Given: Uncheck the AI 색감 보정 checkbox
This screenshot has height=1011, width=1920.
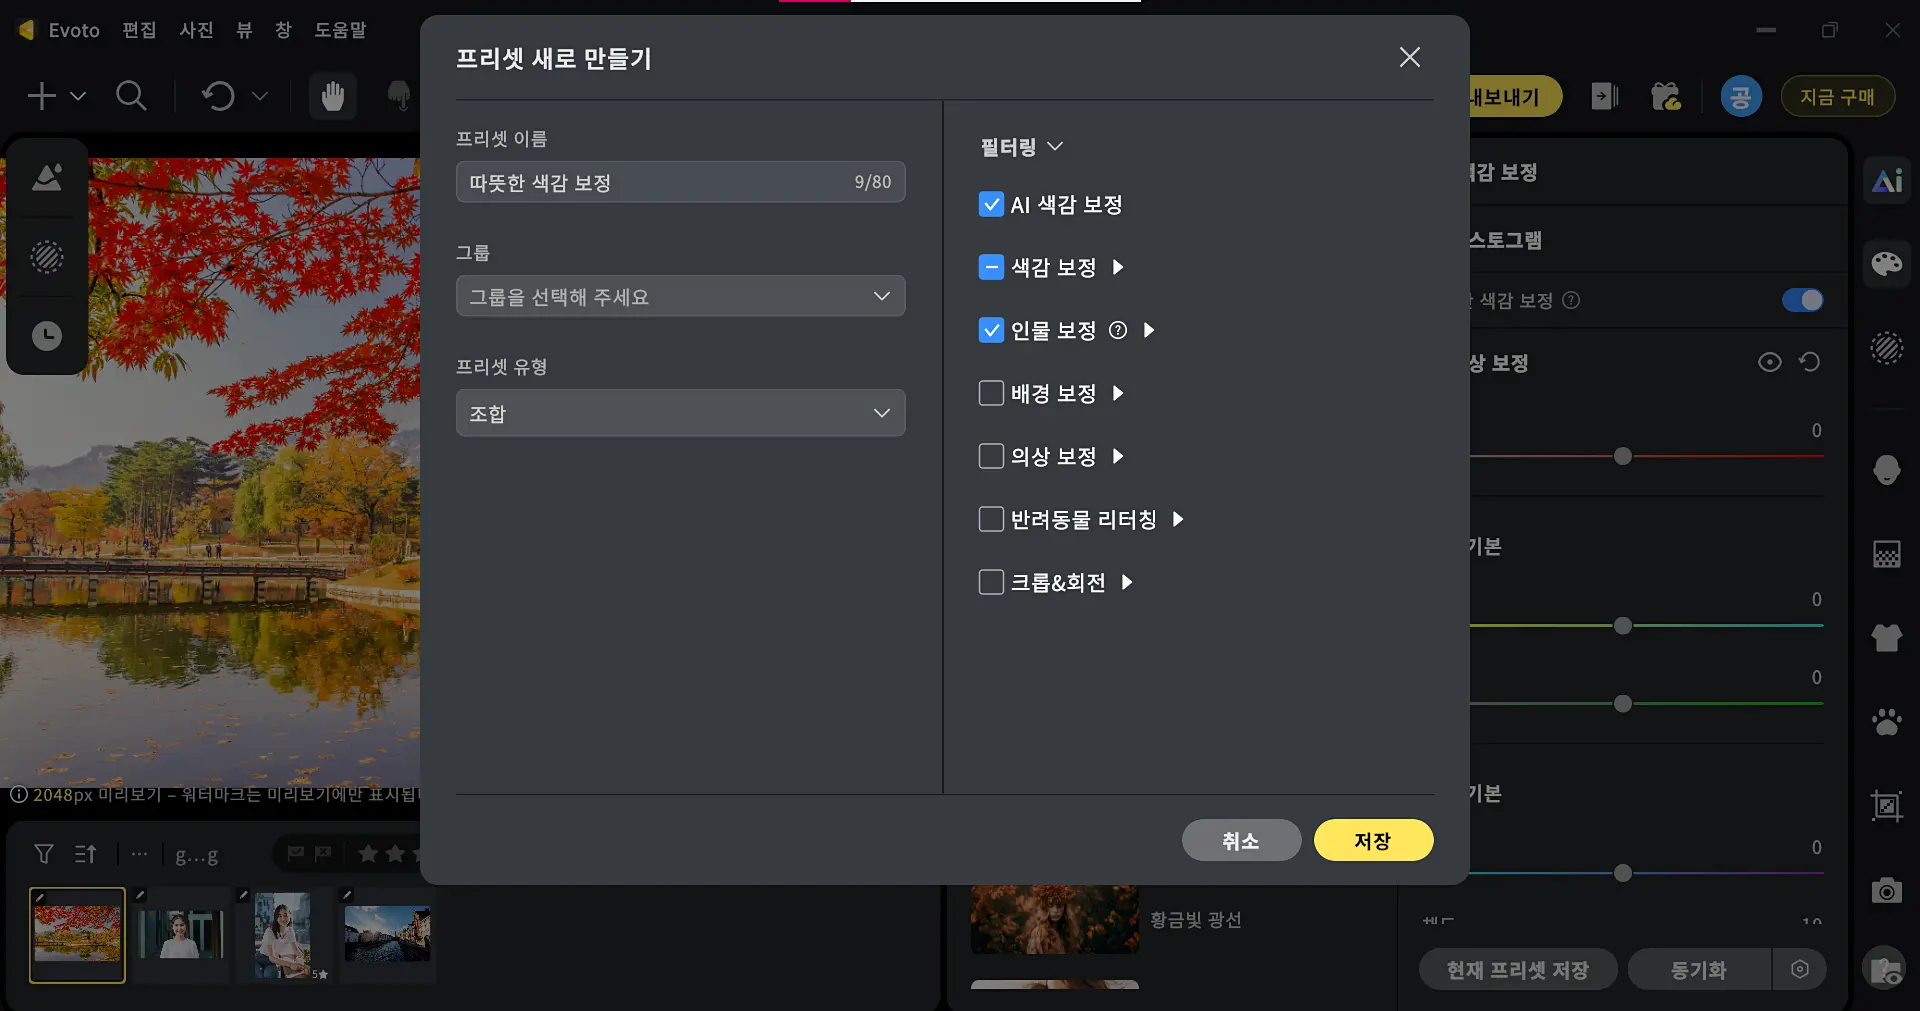Looking at the screenshot, I should 991,204.
